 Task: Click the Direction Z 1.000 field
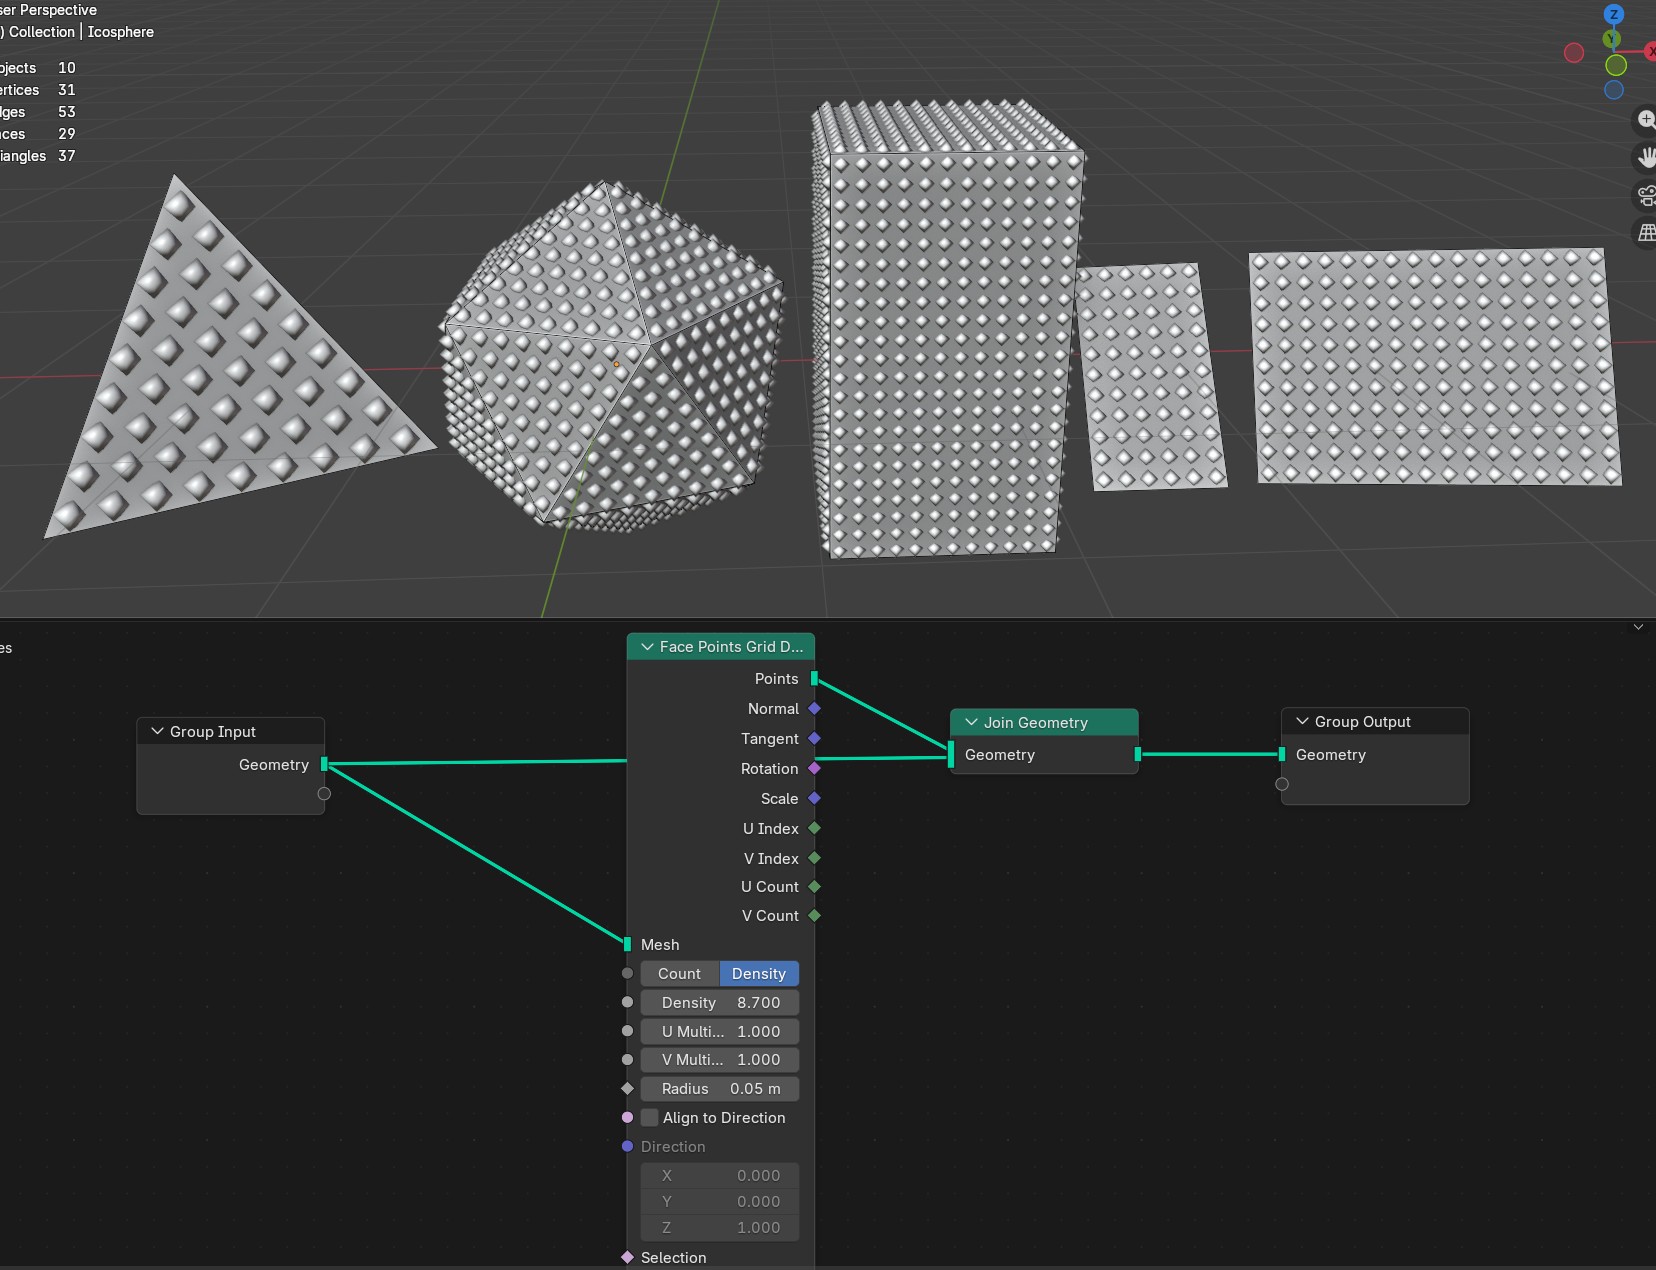click(x=720, y=1227)
